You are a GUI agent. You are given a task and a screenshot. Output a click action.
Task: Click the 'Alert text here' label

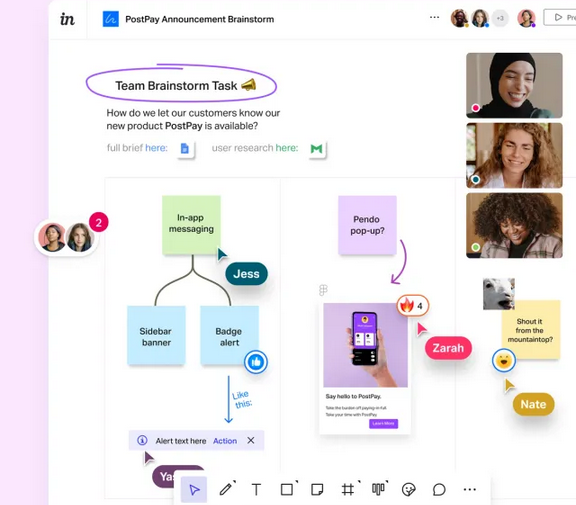pyautogui.click(x=181, y=441)
